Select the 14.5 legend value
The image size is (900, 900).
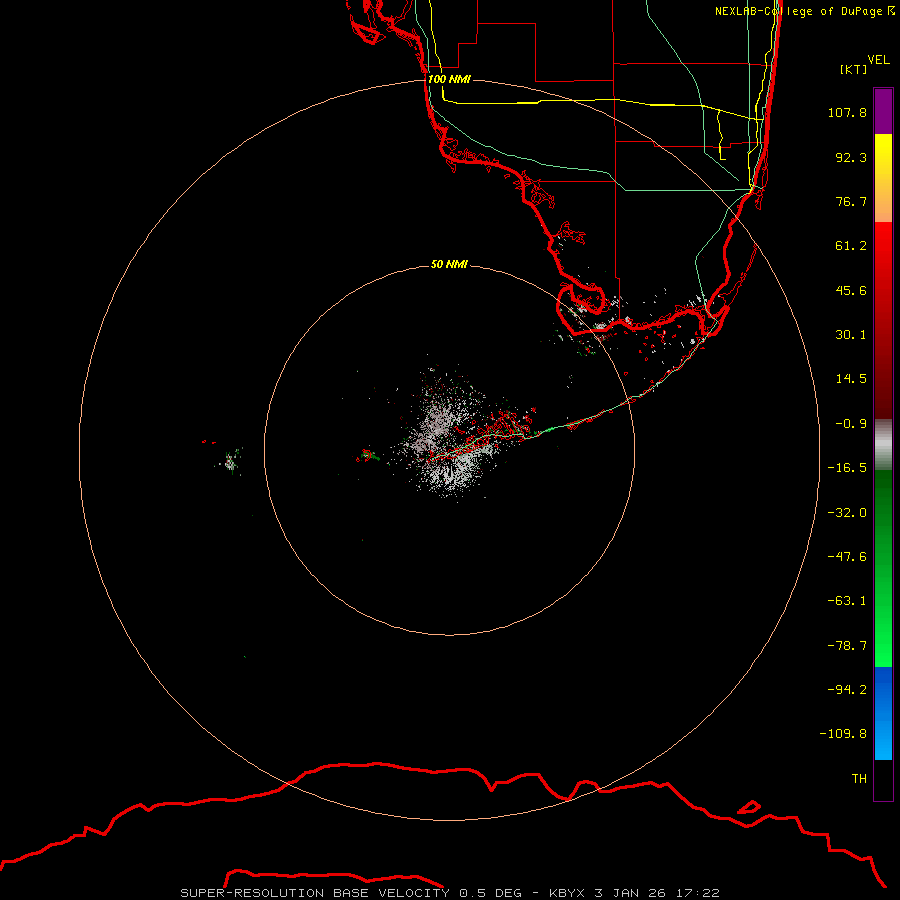click(851, 379)
